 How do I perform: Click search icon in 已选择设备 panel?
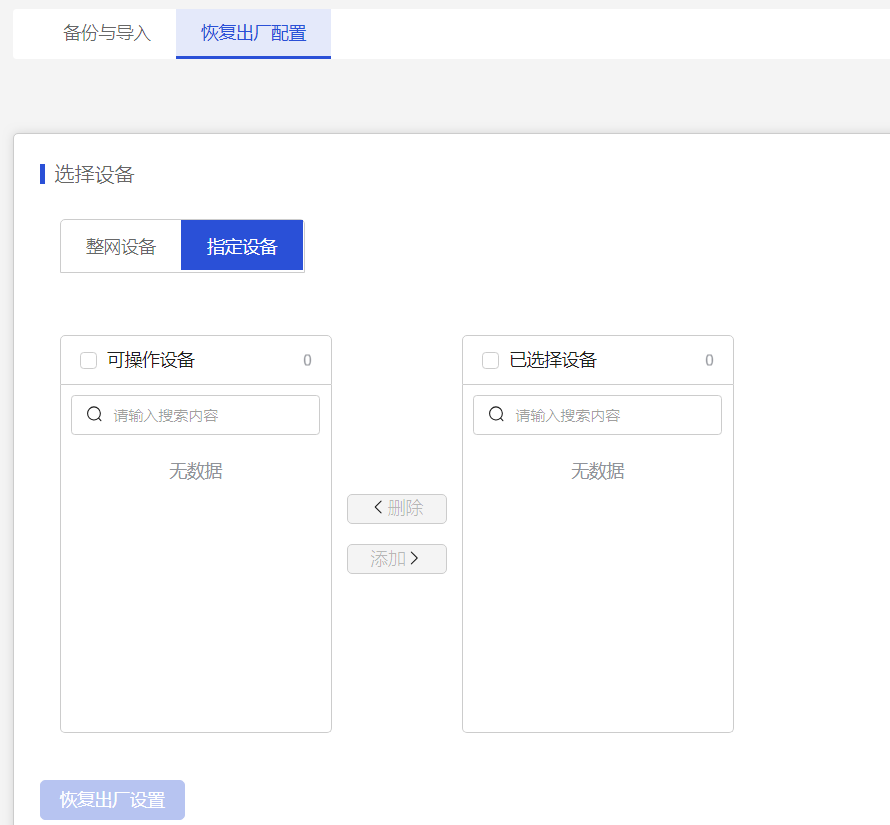coord(497,415)
